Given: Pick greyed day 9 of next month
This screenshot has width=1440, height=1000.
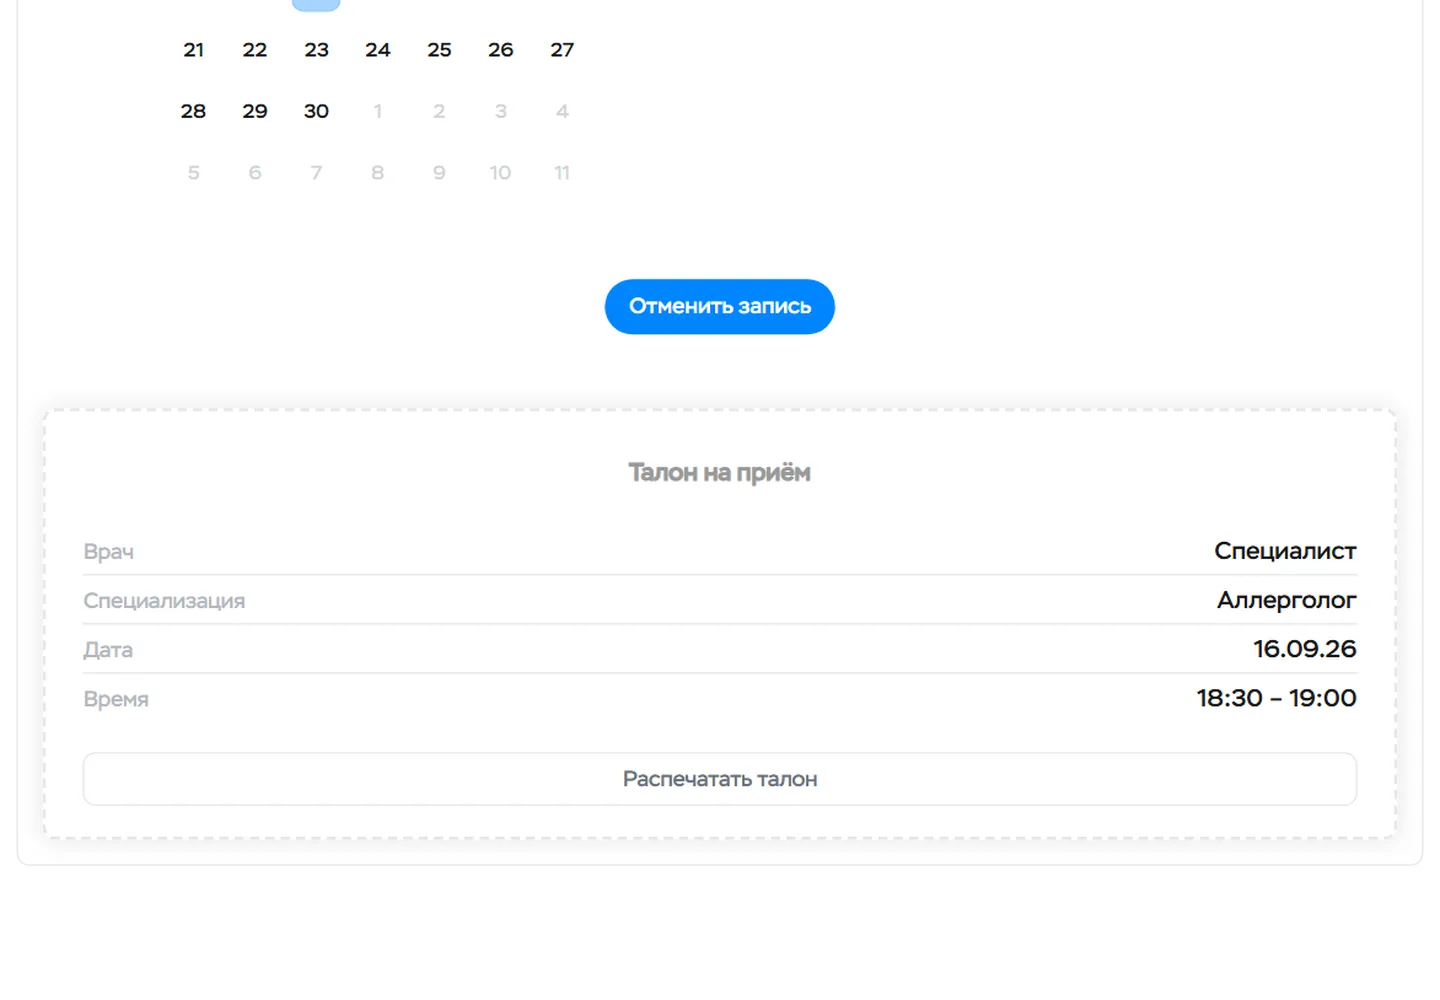Looking at the screenshot, I should coord(439,173).
